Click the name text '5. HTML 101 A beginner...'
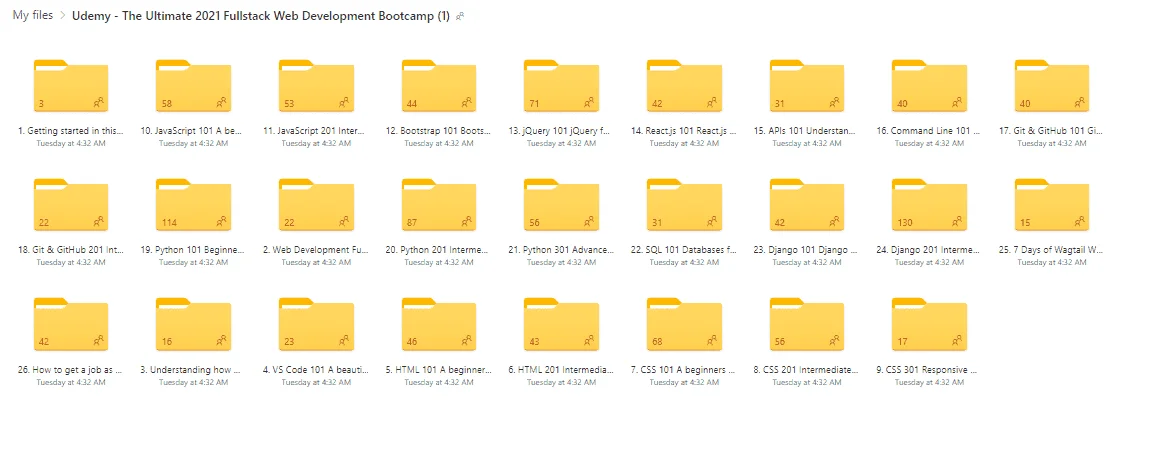1157x457 pixels. [x=439, y=370]
